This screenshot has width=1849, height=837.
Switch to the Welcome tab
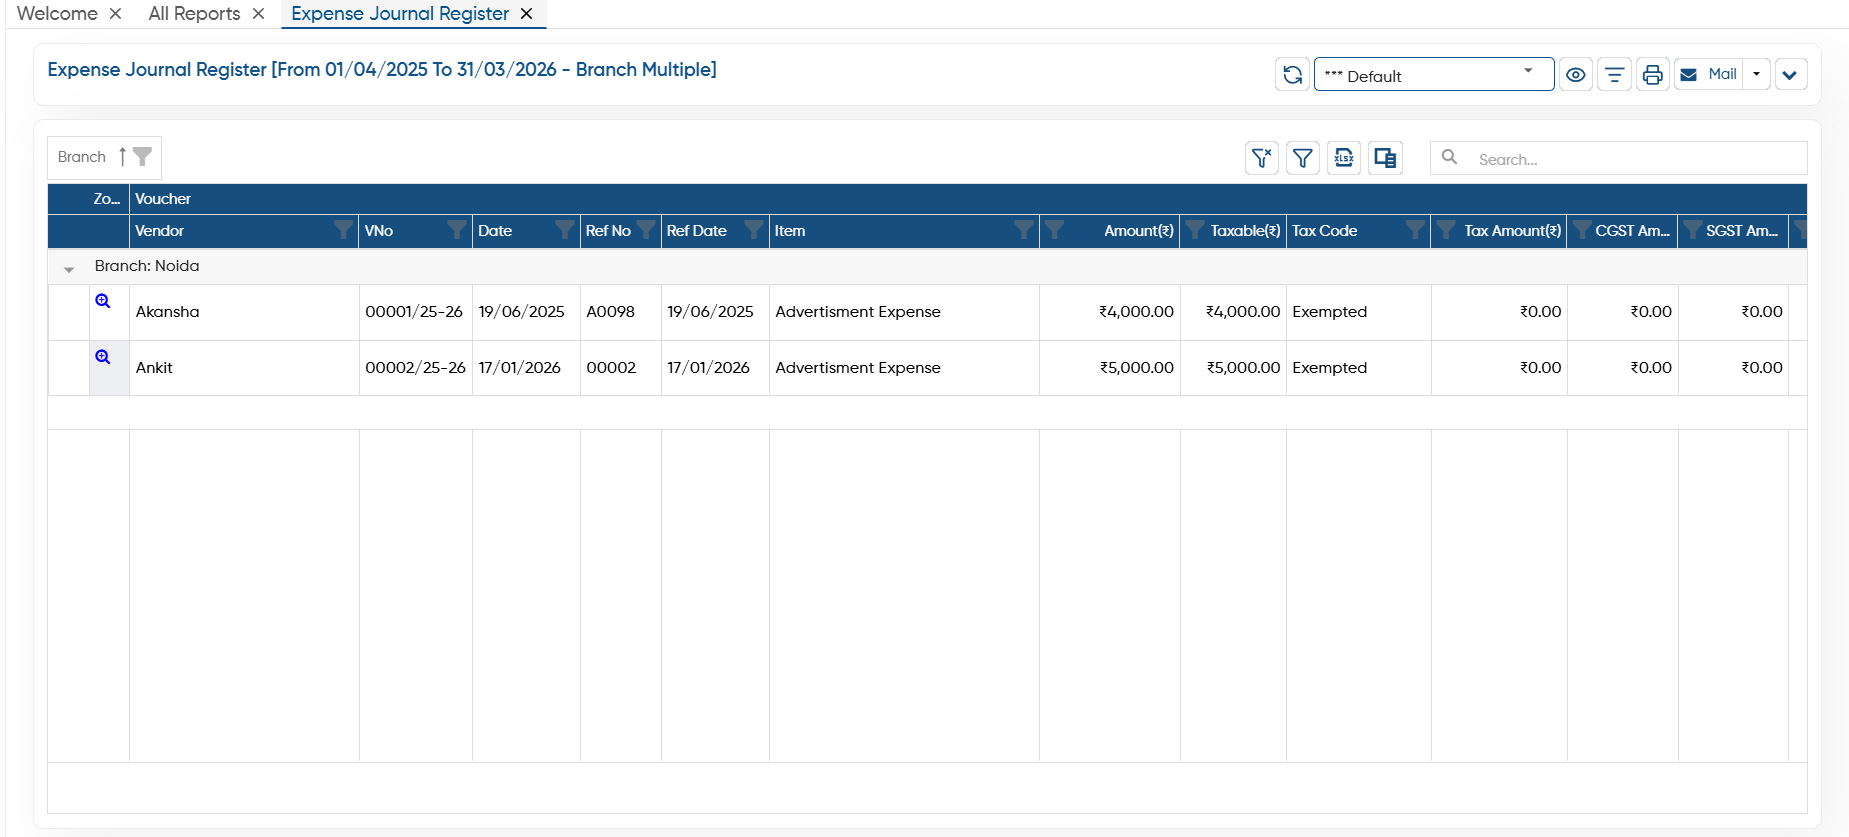tap(57, 14)
